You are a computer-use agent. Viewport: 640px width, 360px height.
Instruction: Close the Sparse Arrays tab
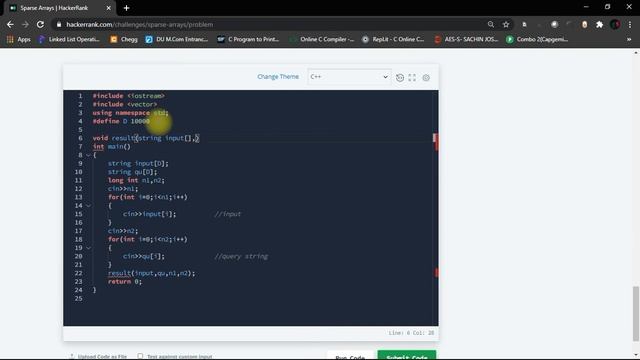109,8
